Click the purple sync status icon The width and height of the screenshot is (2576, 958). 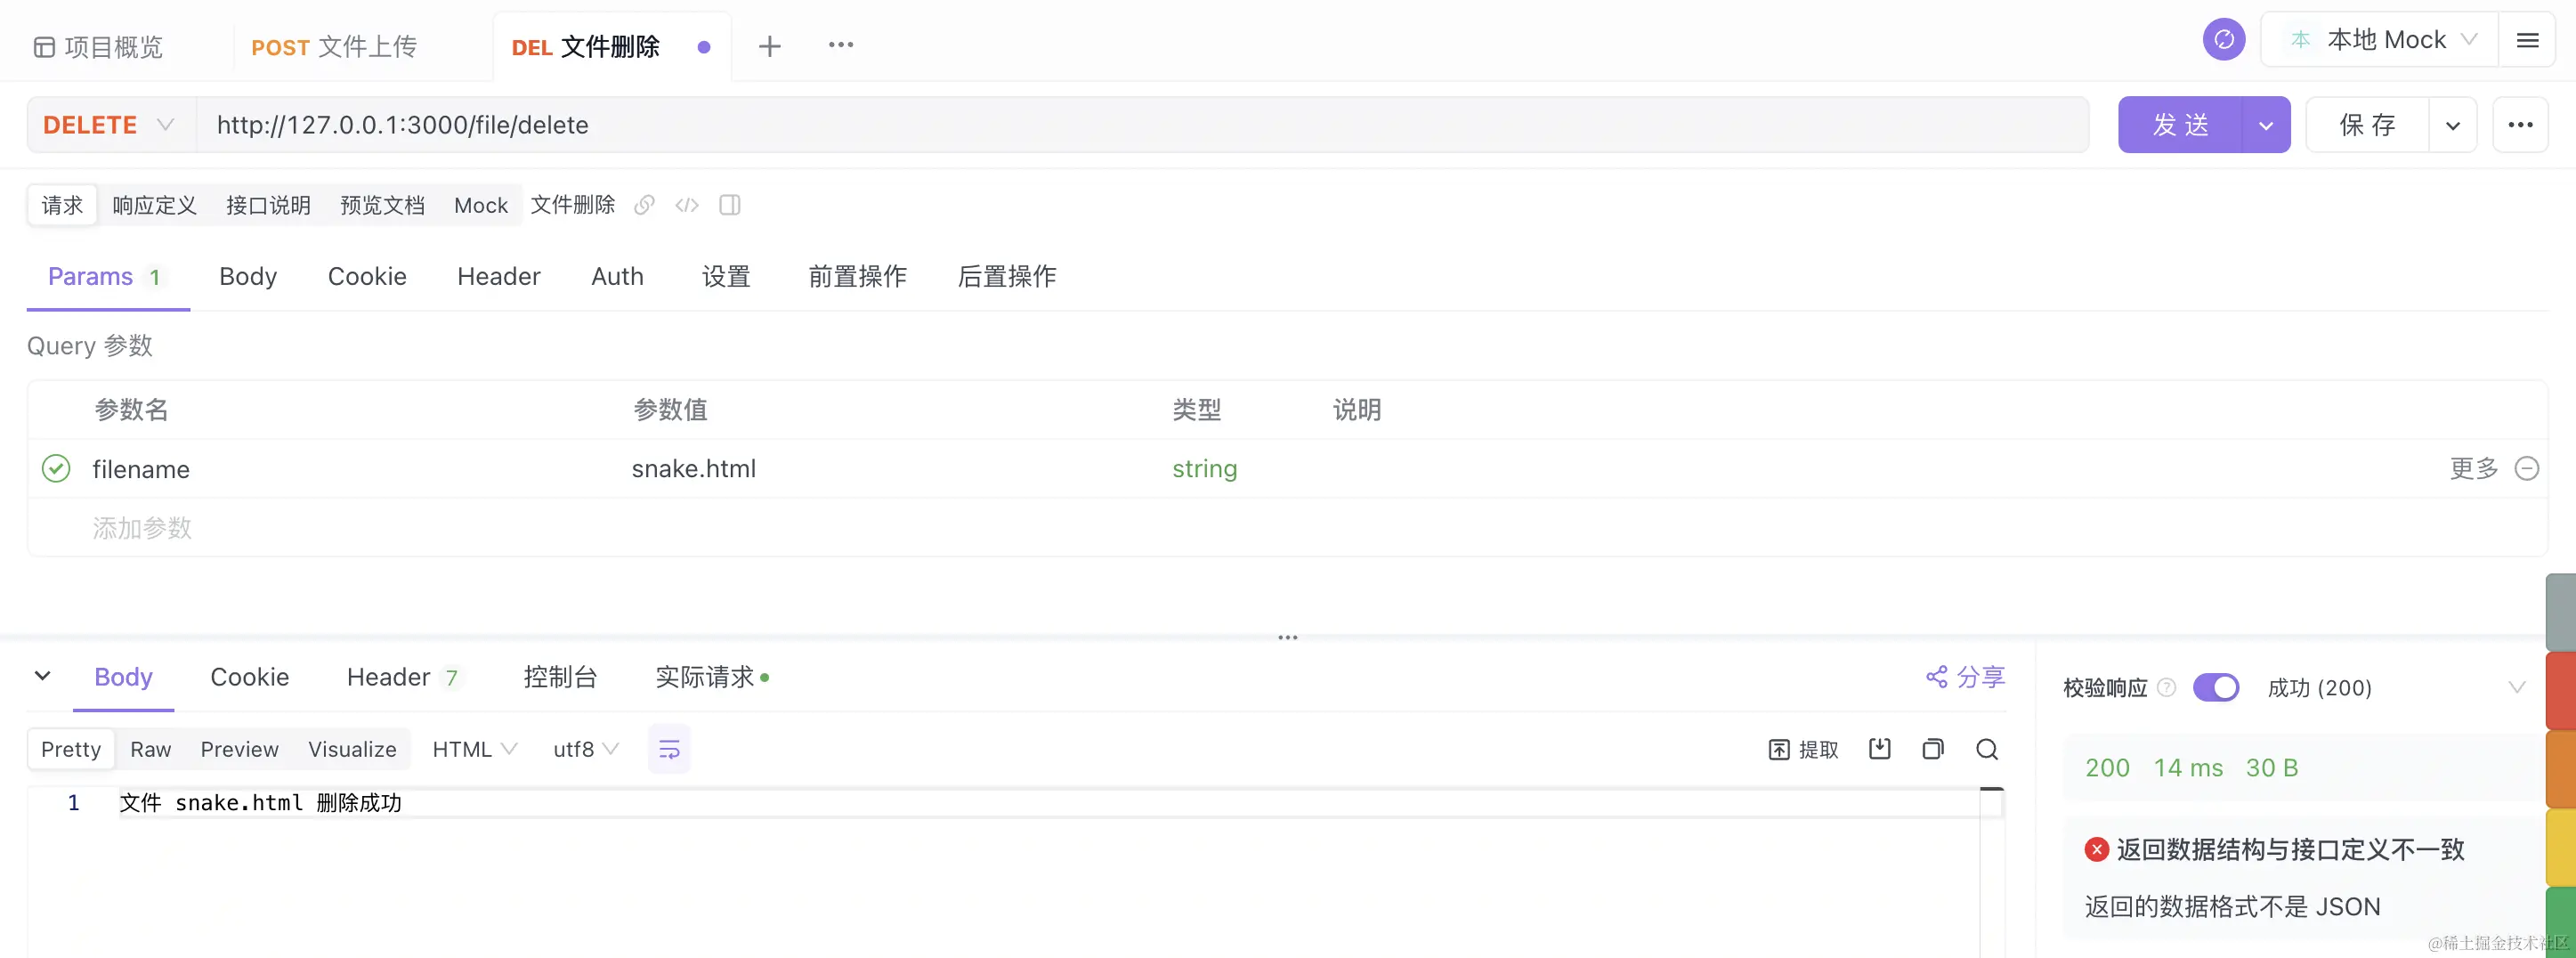point(2224,40)
